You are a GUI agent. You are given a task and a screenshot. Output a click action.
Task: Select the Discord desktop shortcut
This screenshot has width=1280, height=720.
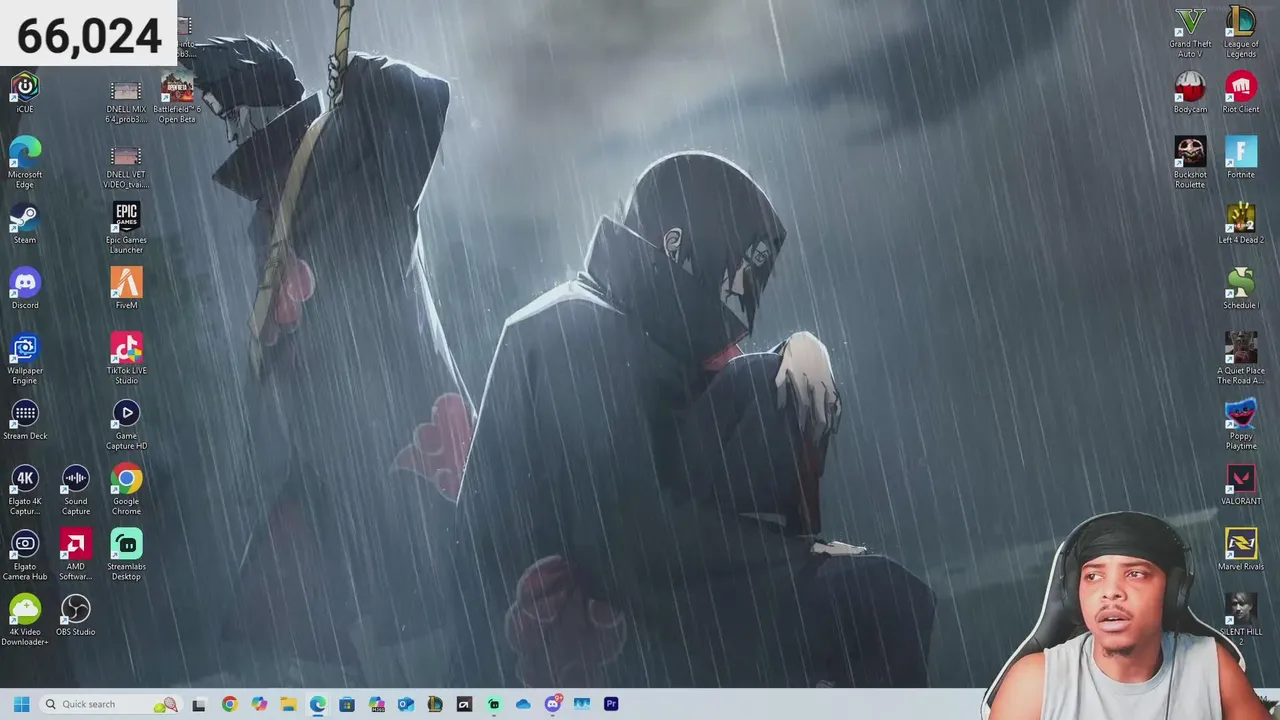pos(25,288)
